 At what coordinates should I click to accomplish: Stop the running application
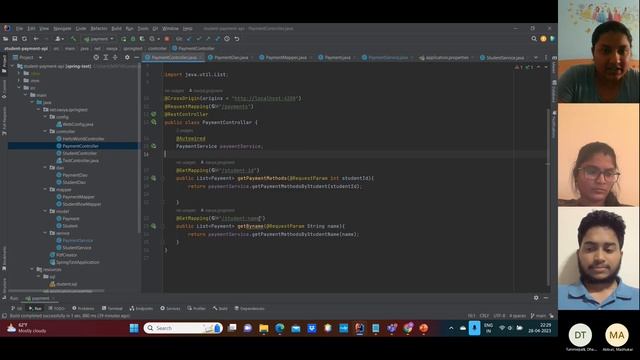pos(167,39)
